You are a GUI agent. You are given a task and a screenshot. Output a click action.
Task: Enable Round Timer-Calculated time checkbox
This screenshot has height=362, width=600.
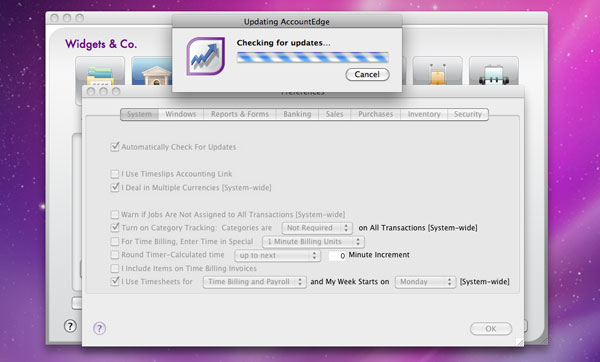point(115,255)
